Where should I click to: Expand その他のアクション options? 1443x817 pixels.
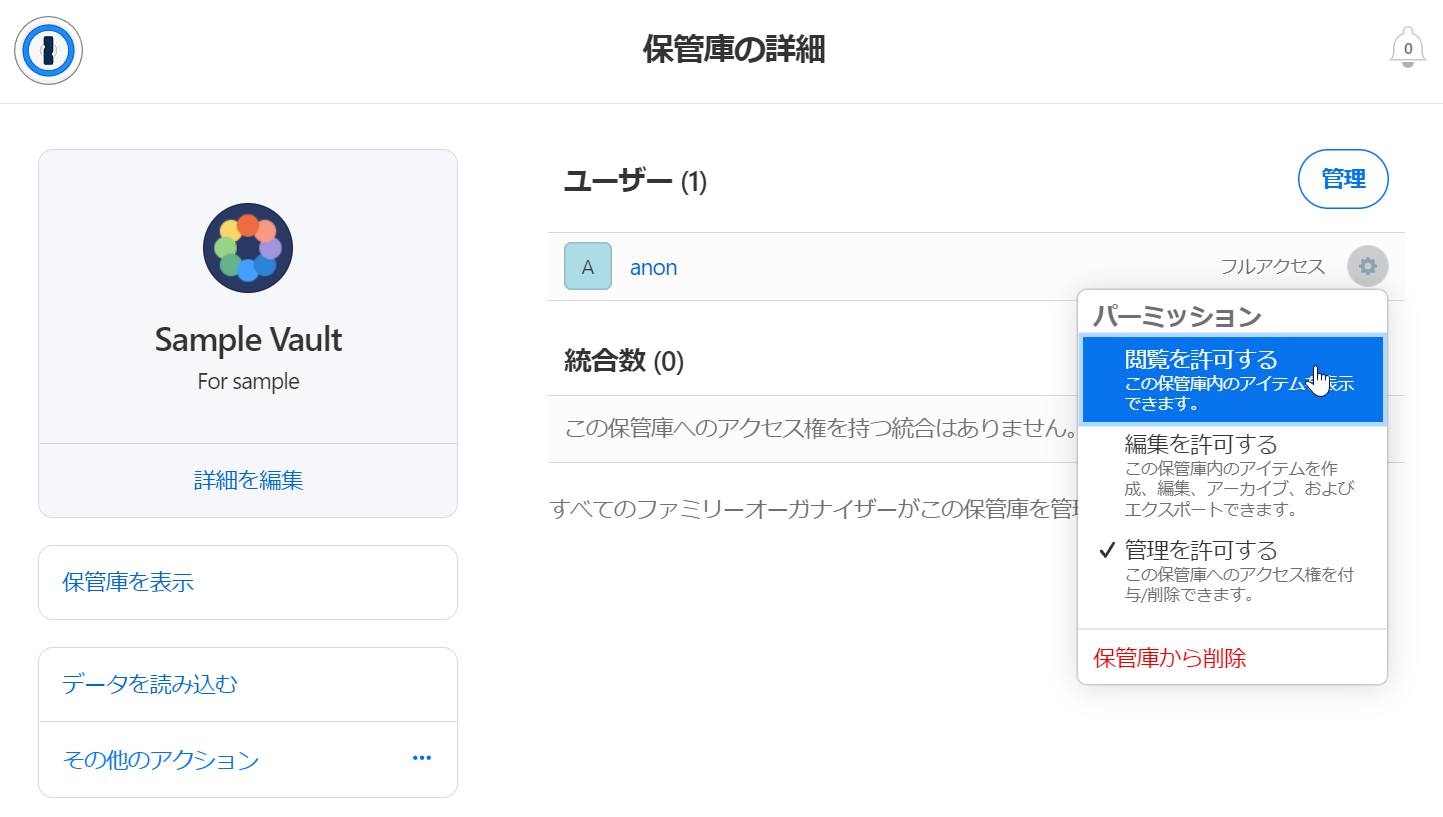coord(248,760)
